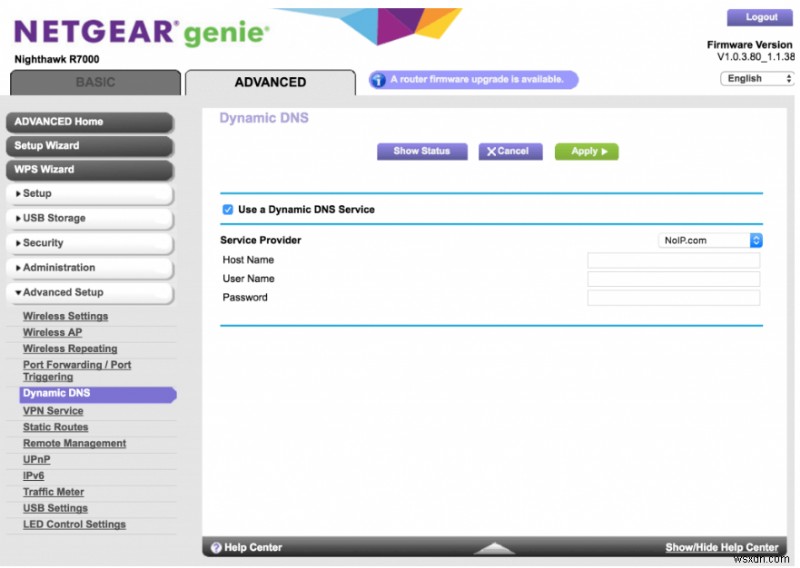
Task: Click Show/Hide Help Center link
Action: [x=721, y=548]
